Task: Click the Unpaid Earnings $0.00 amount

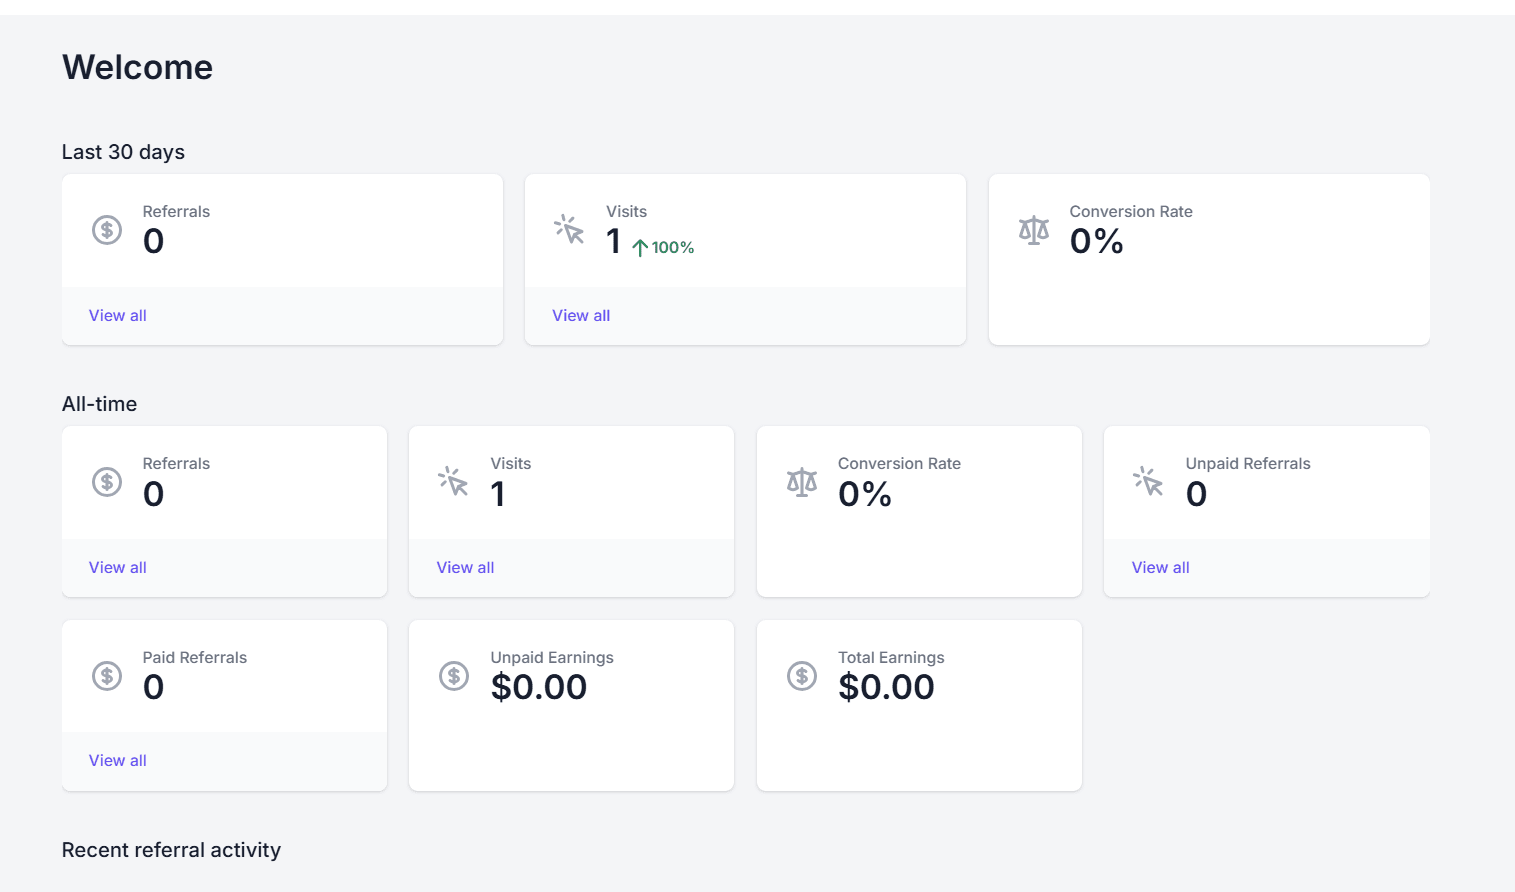Action: (539, 687)
